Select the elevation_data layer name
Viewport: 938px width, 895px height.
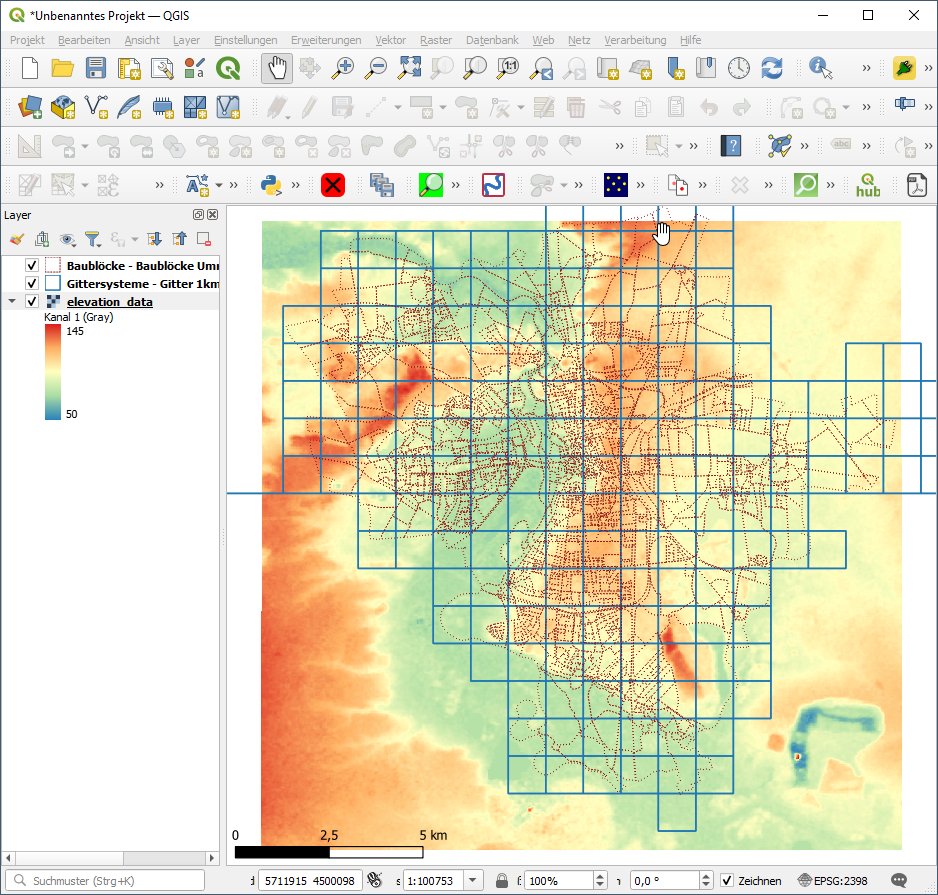click(x=109, y=302)
